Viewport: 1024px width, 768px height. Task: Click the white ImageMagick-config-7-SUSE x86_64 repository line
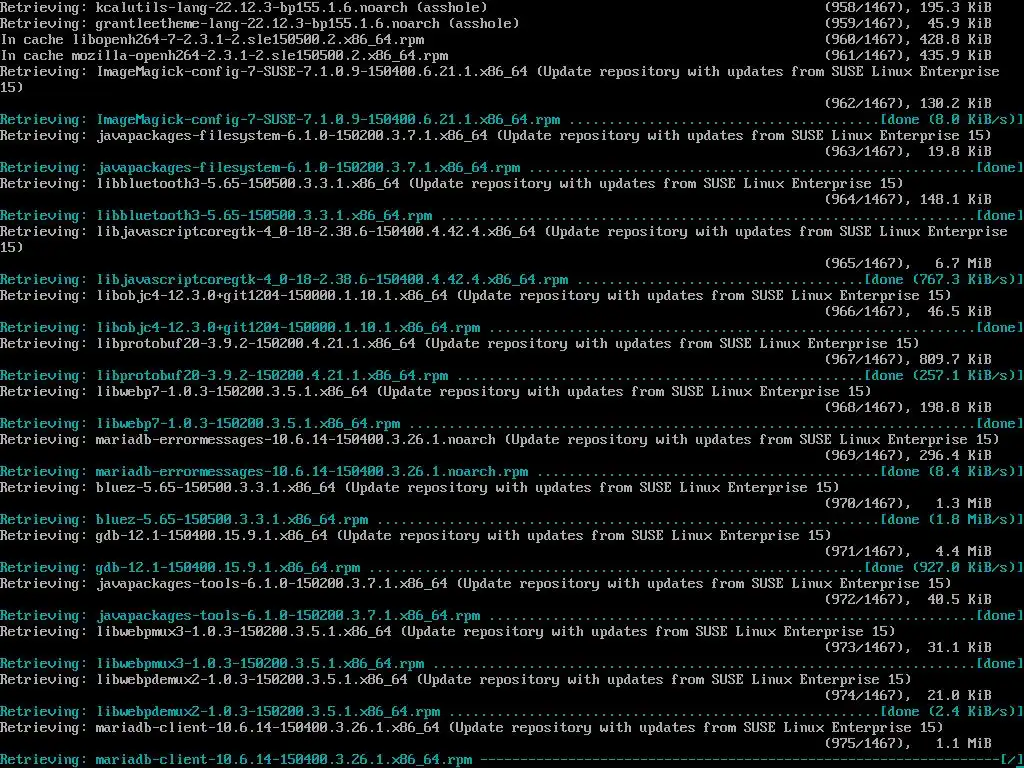click(x=500, y=80)
